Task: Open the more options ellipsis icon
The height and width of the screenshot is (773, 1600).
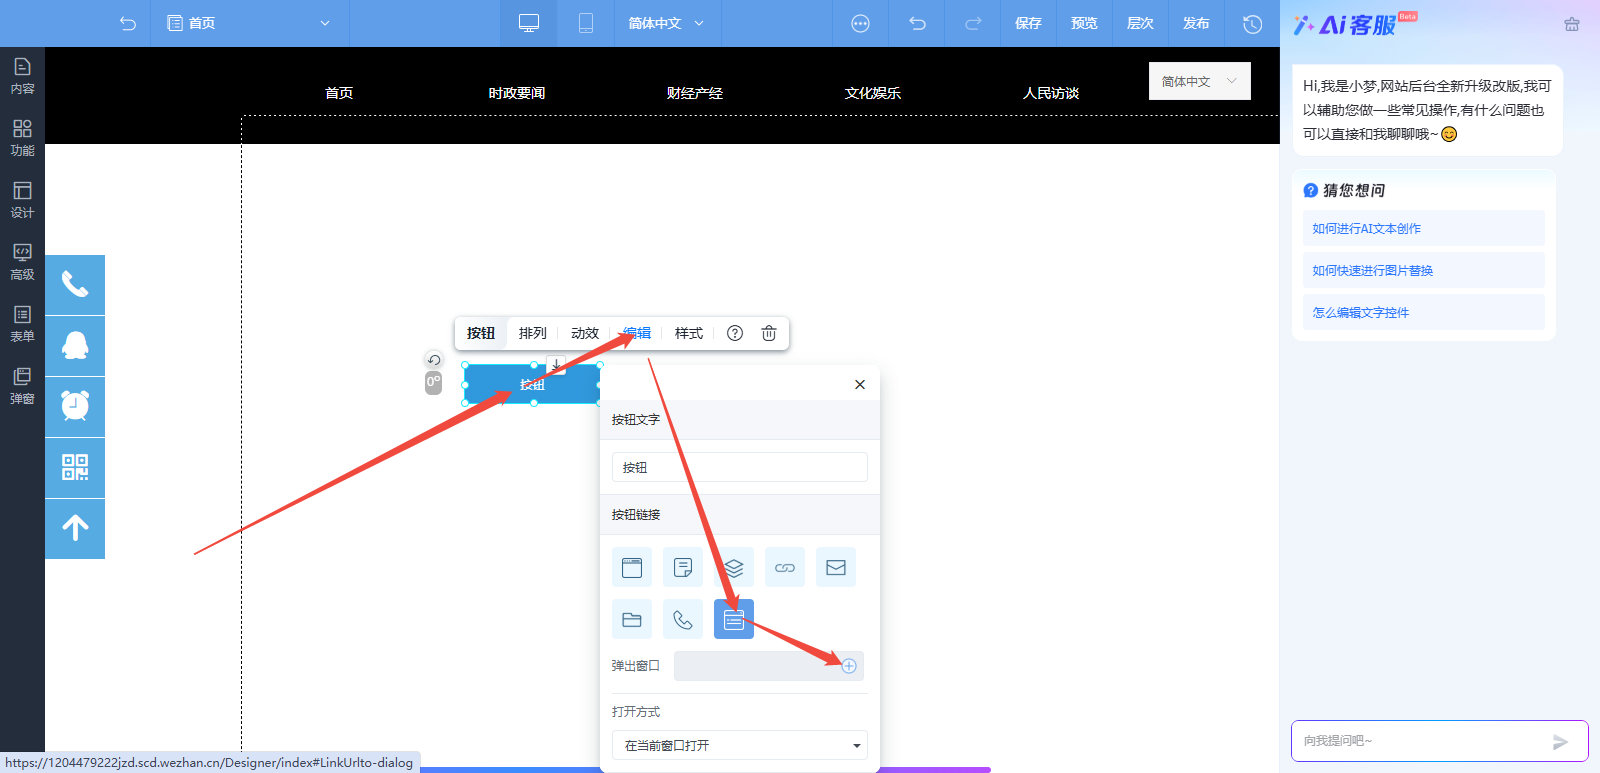Action: coord(860,23)
